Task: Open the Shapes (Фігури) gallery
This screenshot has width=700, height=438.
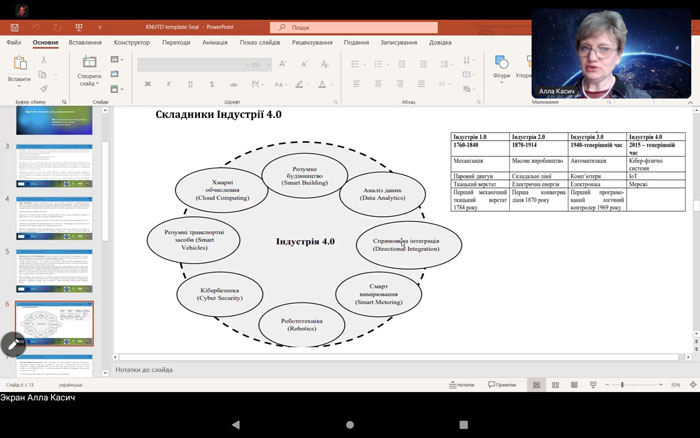Action: [501, 66]
